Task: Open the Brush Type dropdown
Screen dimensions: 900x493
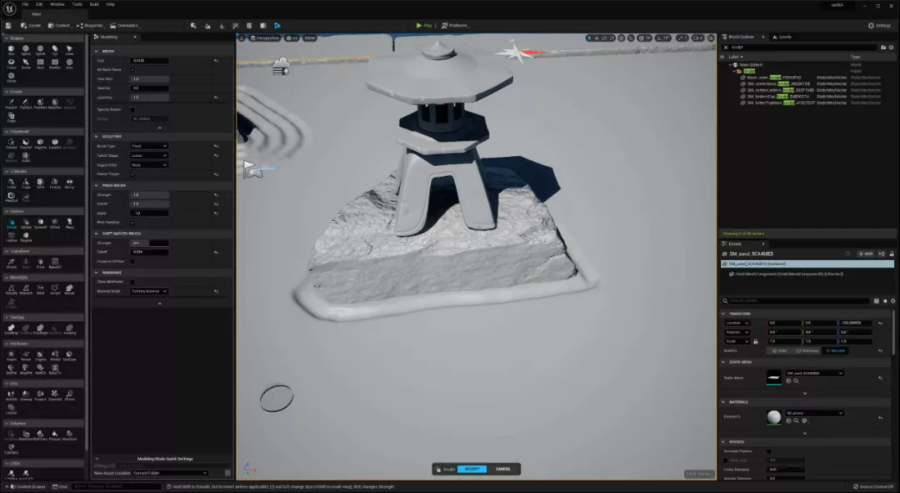Action: 149,146
